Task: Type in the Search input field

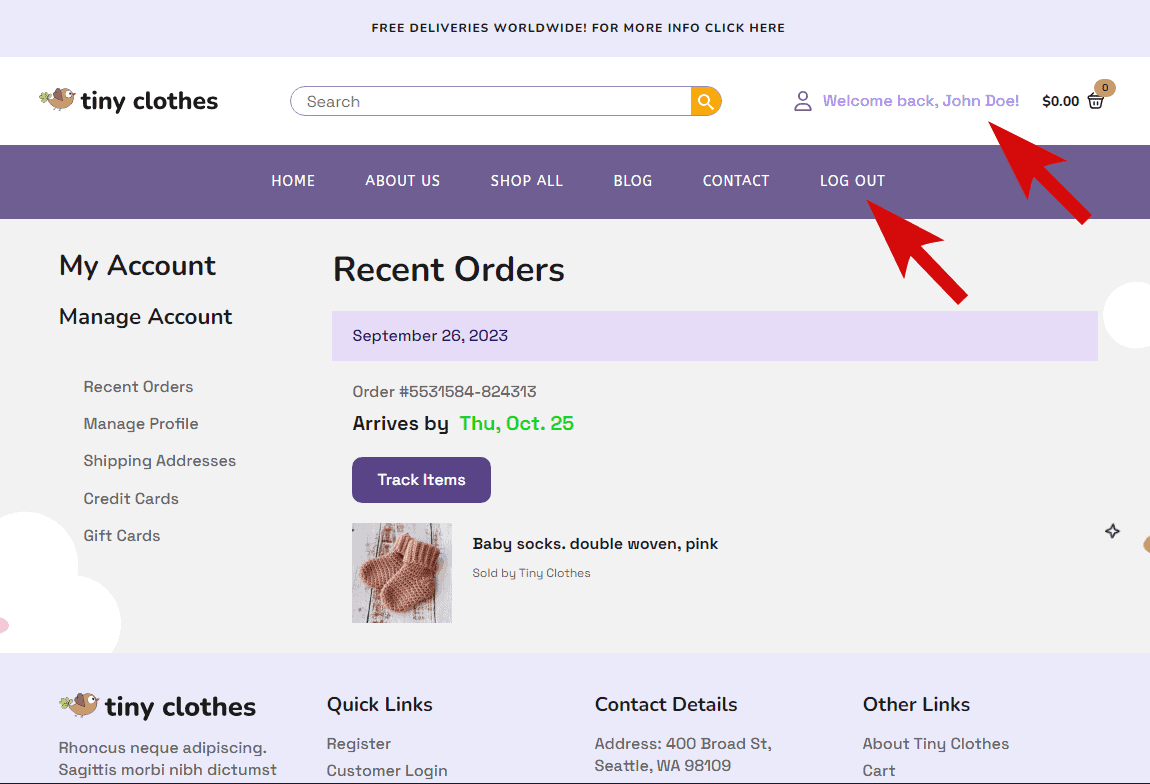Action: [x=490, y=101]
